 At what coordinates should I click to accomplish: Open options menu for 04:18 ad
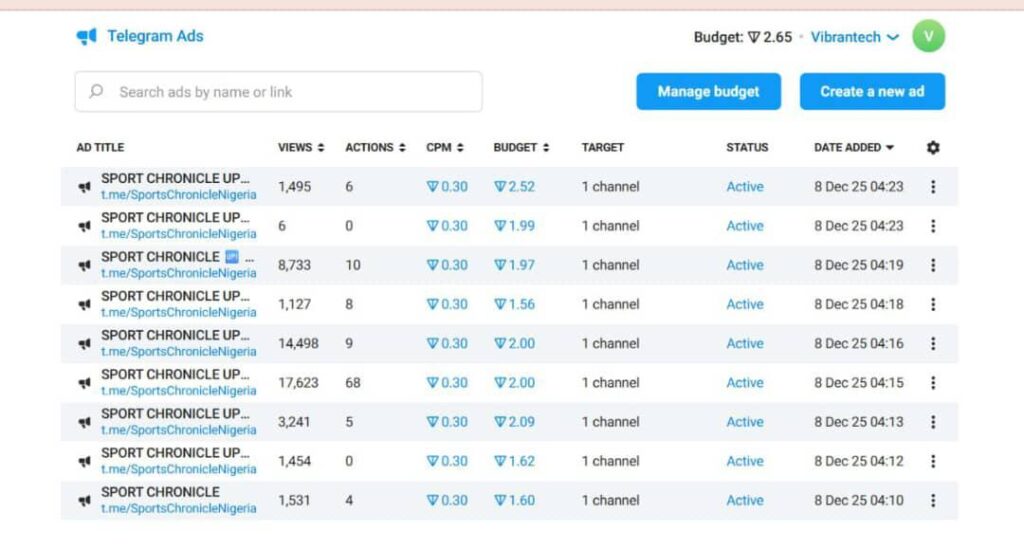[x=933, y=304]
